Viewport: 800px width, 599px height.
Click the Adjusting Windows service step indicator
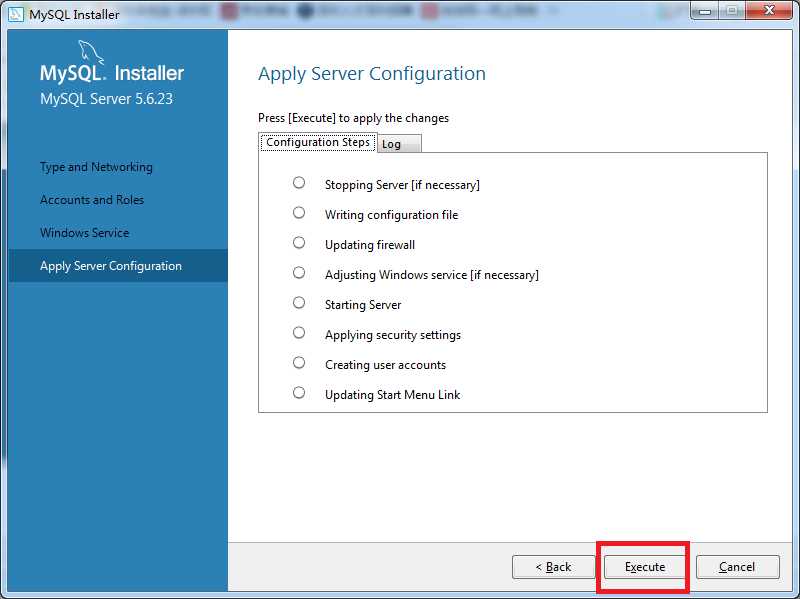click(x=299, y=273)
